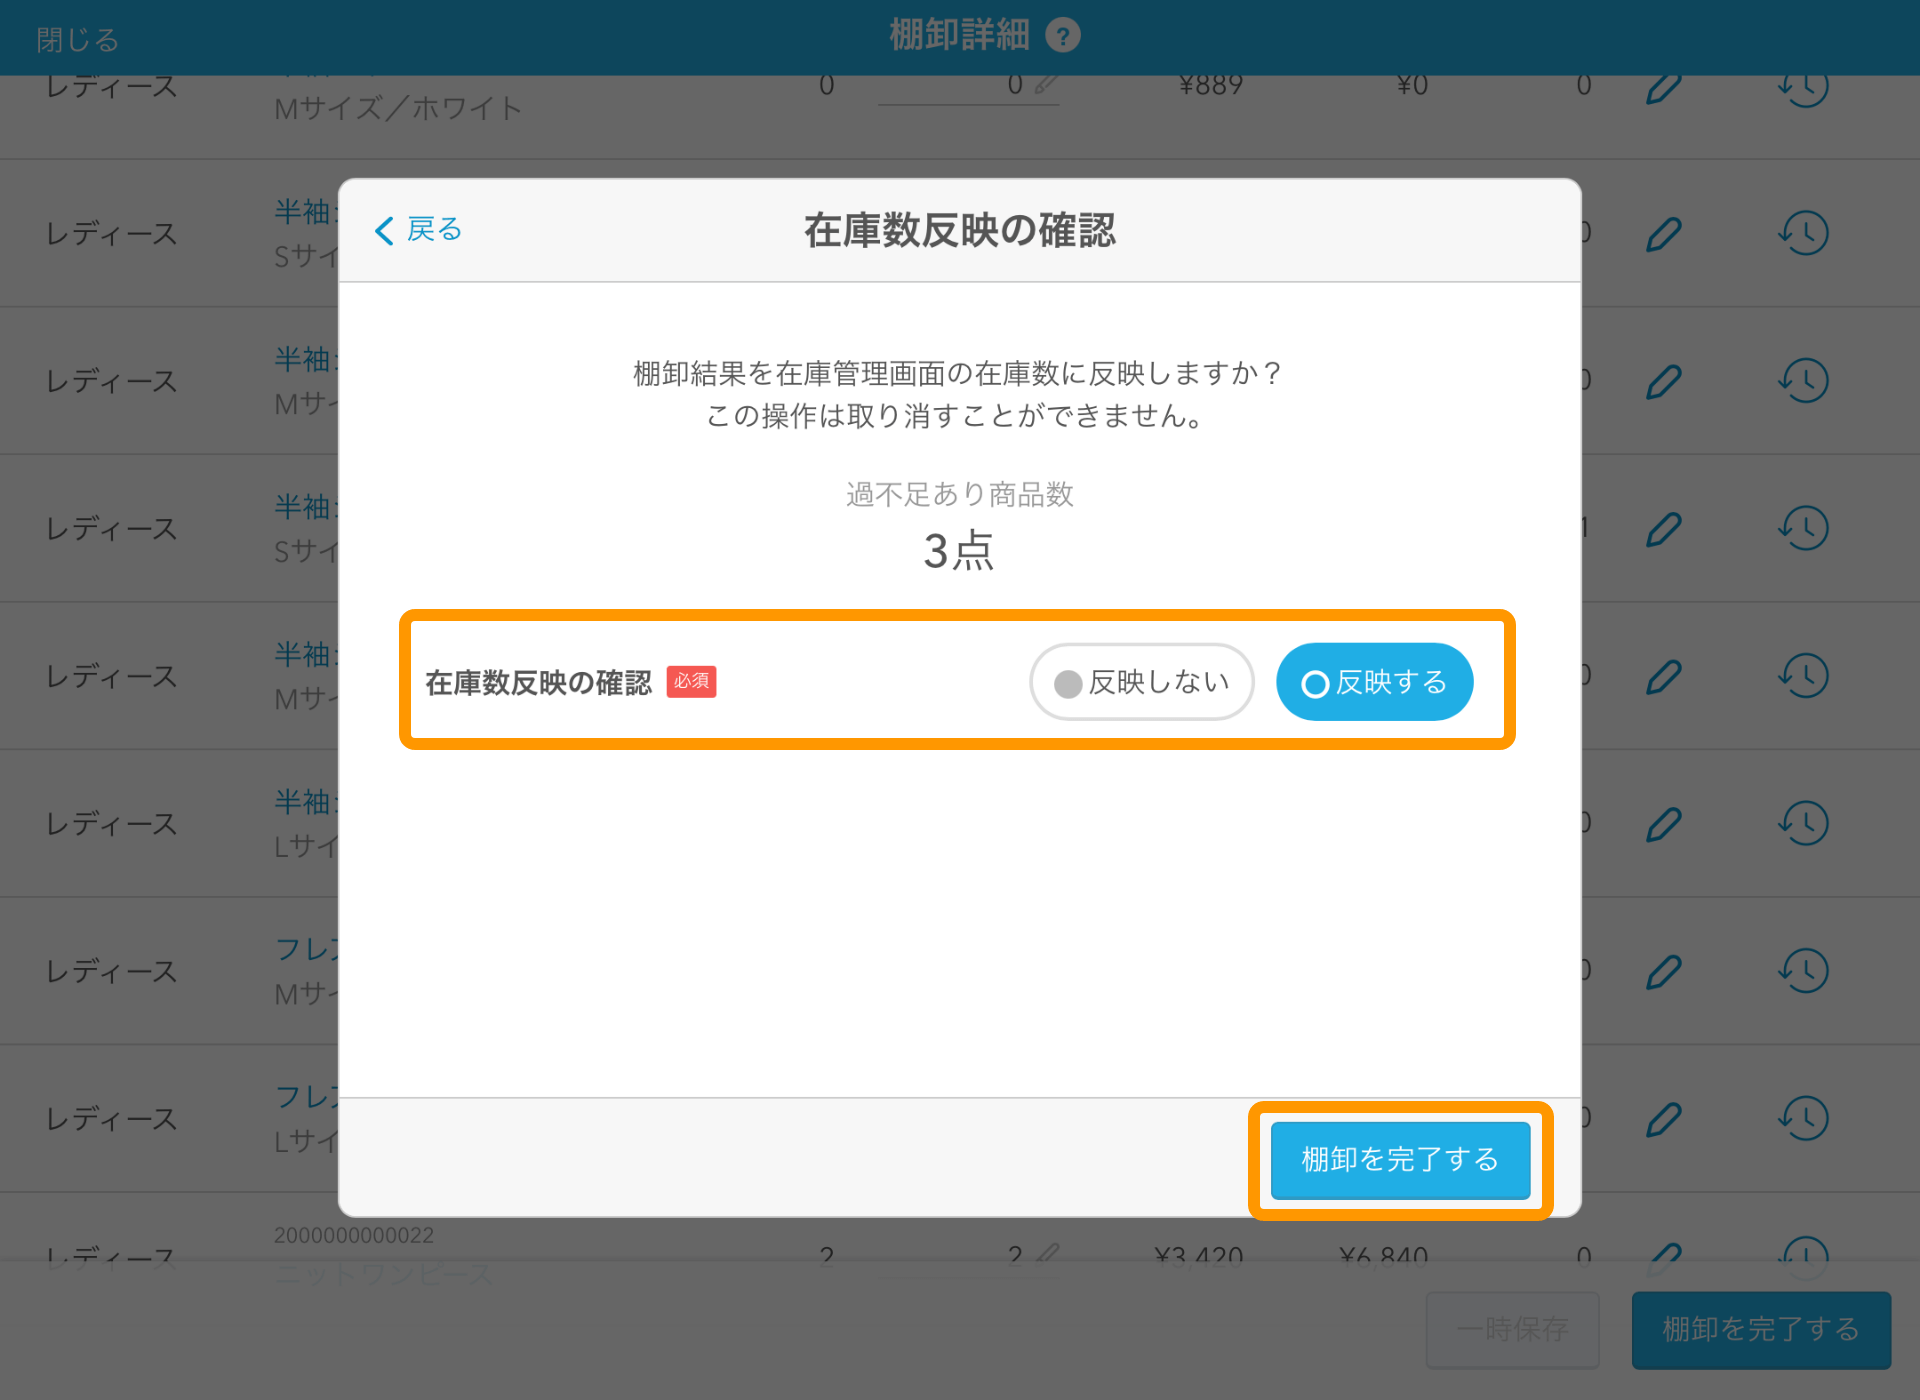Click 棚卸を完了する in the confirmation dialog

[1400, 1160]
